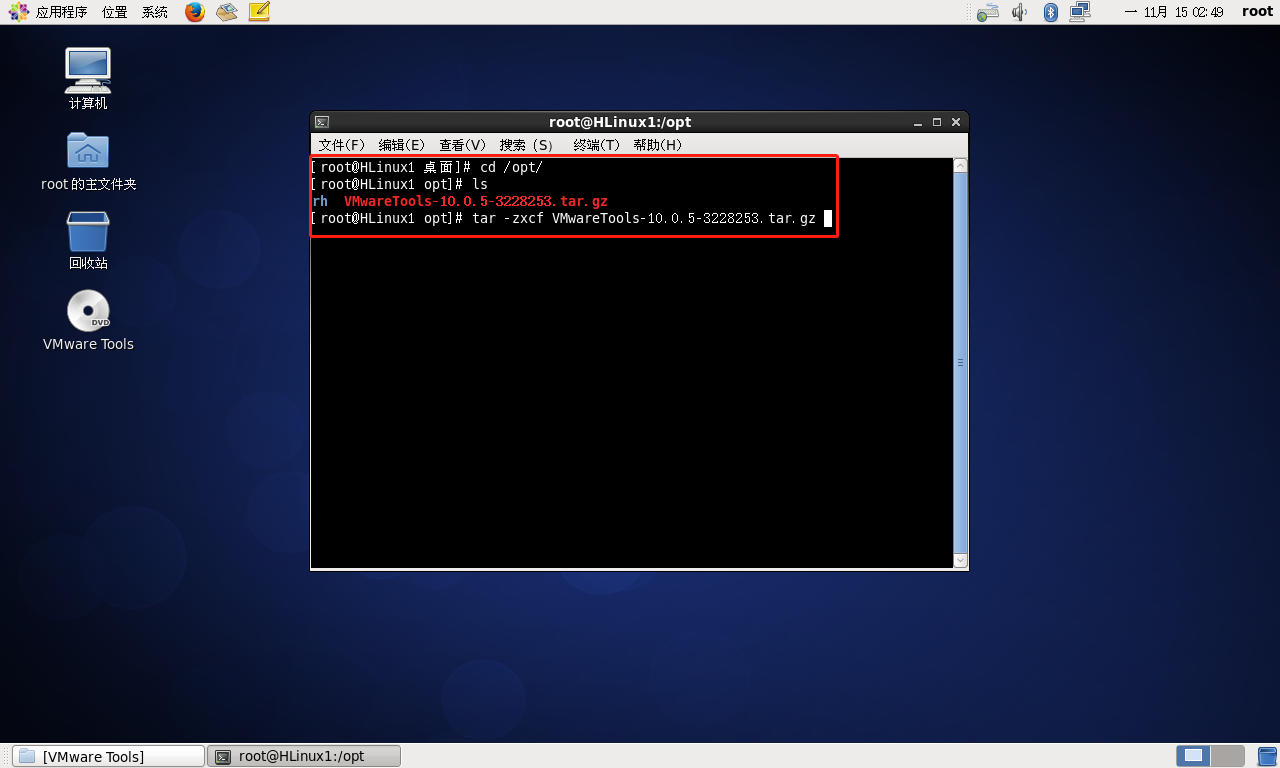Open the terminal 文件(F) menu
This screenshot has height=768, width=1280.
[x=342, y=145]
